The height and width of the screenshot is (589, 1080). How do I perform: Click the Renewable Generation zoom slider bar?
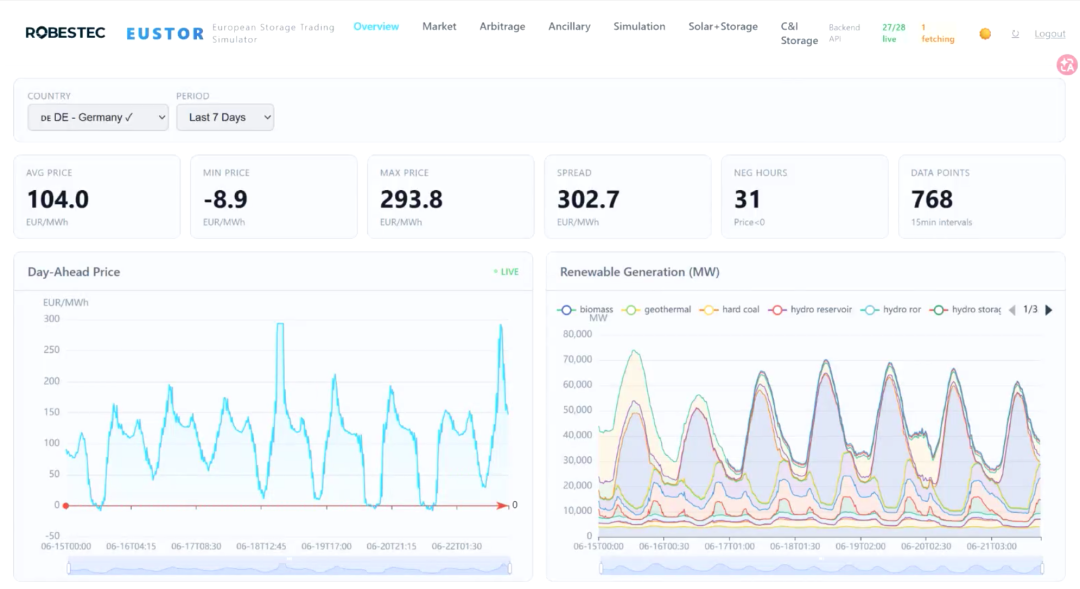(x=822, y=567)
